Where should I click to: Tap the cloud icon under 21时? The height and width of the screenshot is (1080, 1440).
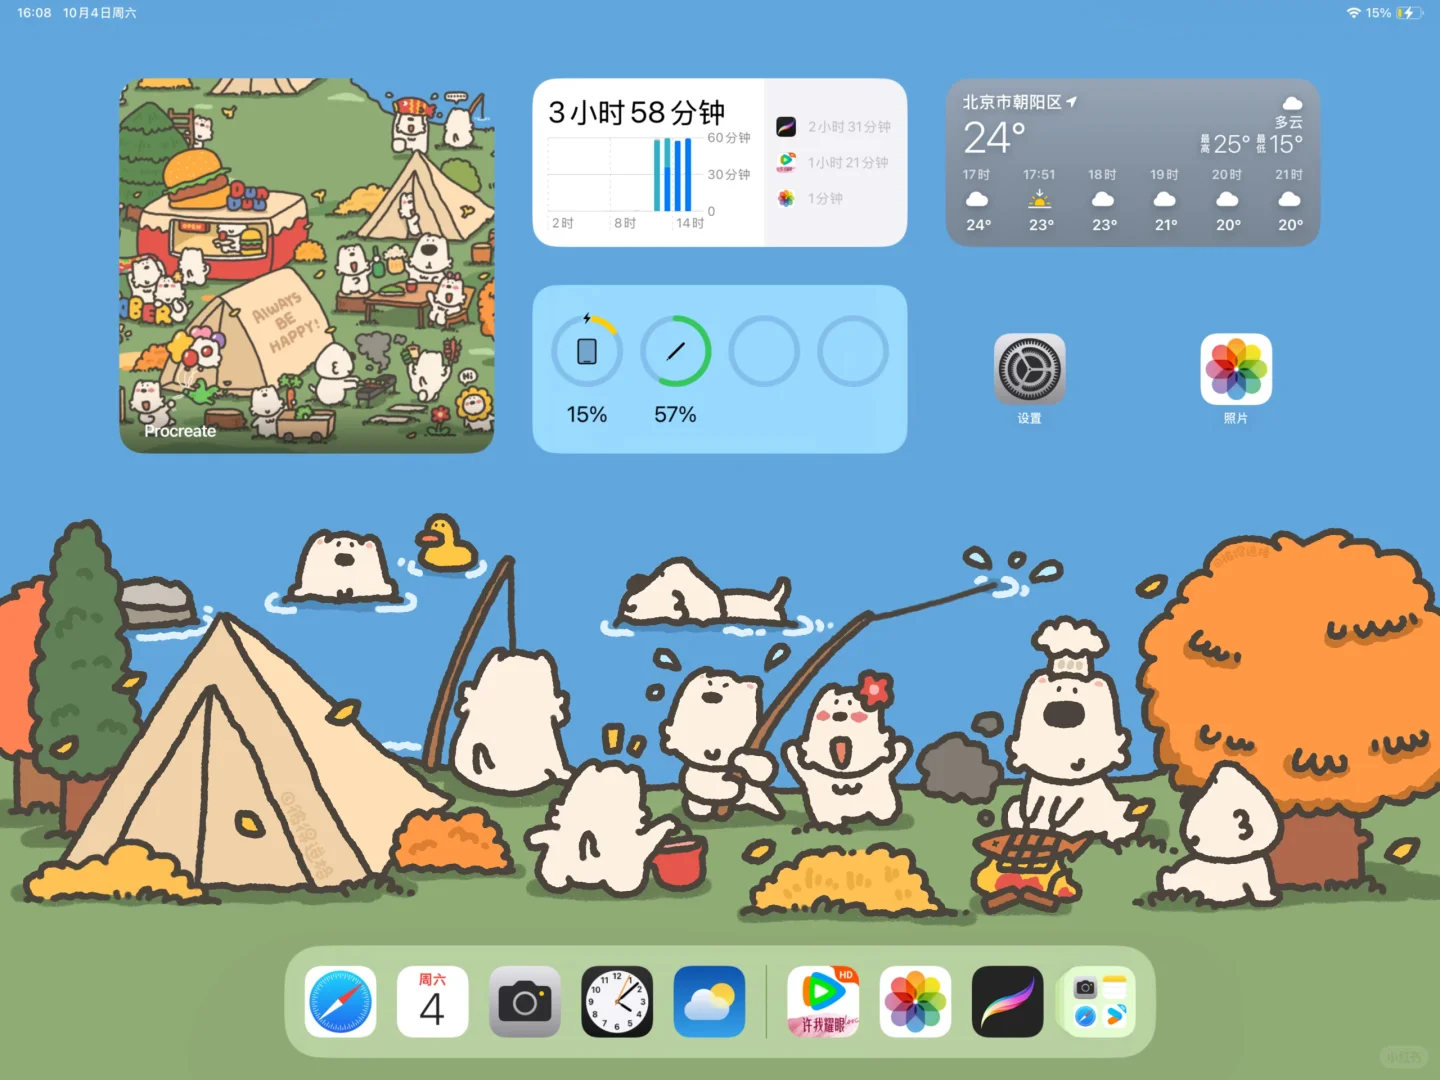coord(1290,199)
